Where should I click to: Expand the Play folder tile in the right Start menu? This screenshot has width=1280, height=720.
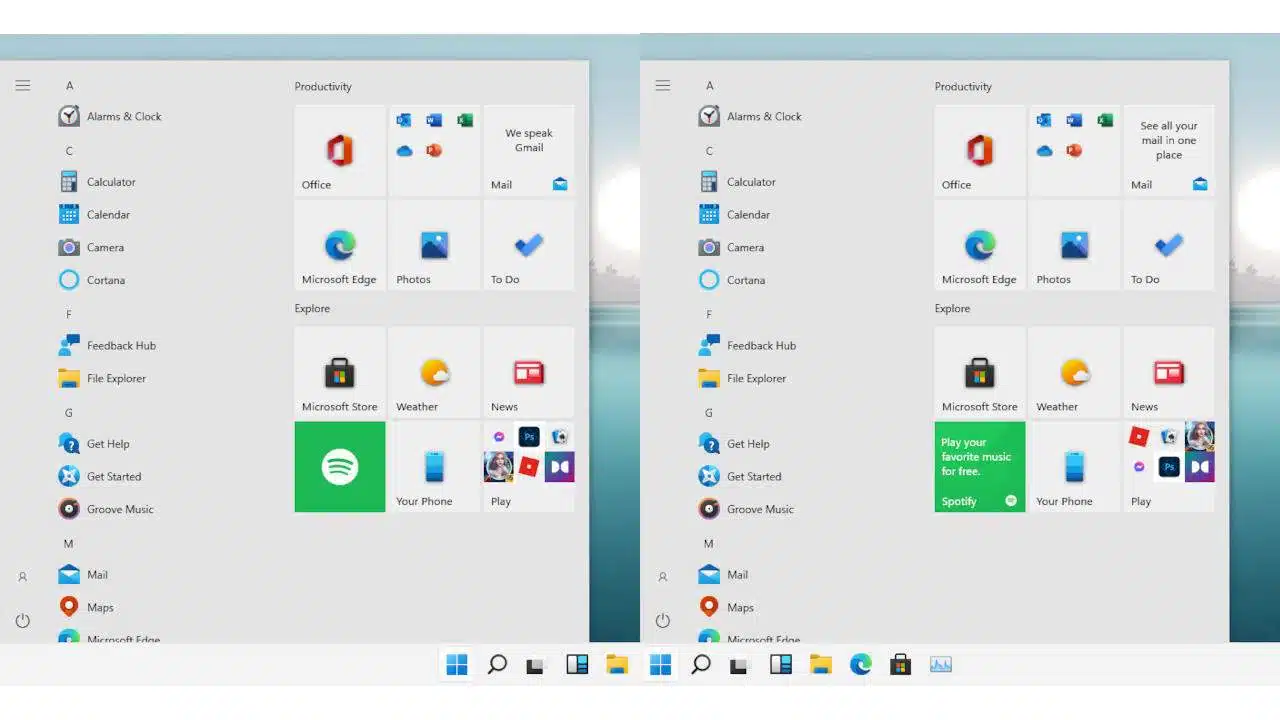pyautogui.click(x=1168, y=467)
